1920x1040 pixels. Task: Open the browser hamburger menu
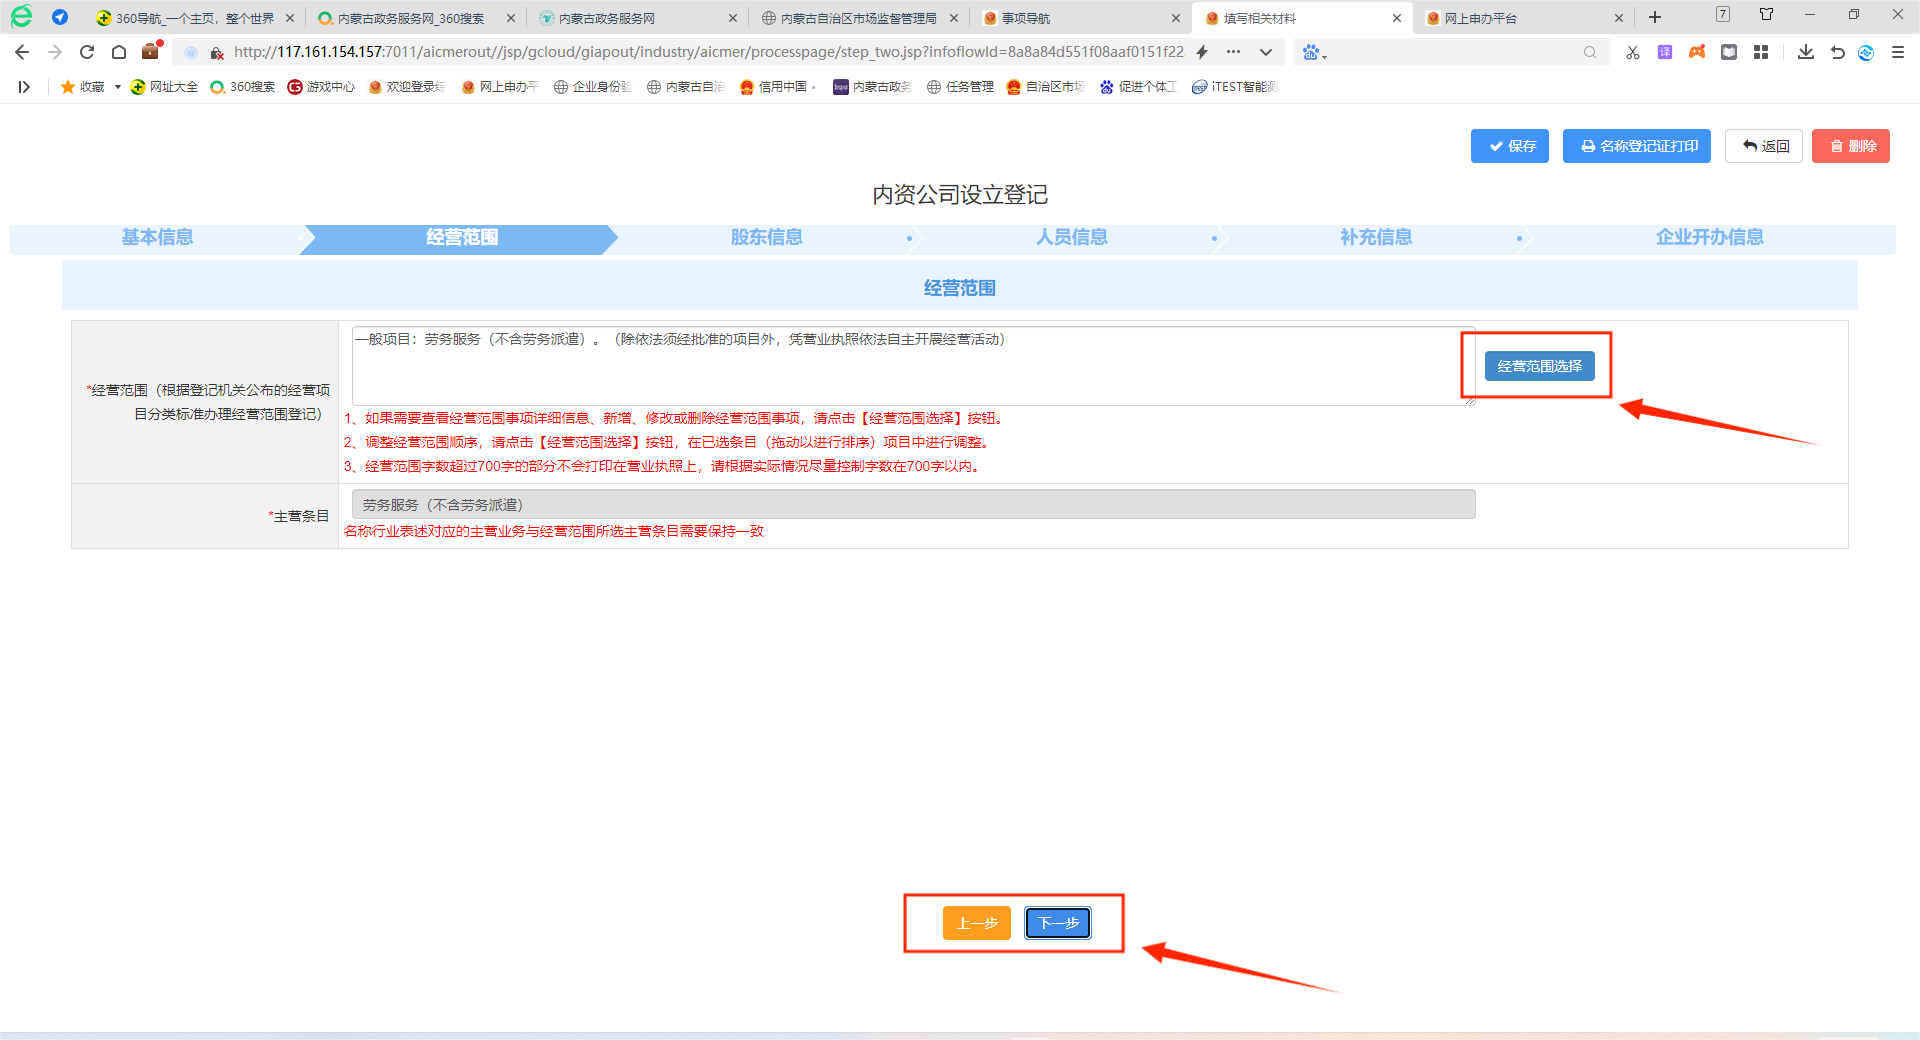pyautogui.click(x=1898, y=52)
